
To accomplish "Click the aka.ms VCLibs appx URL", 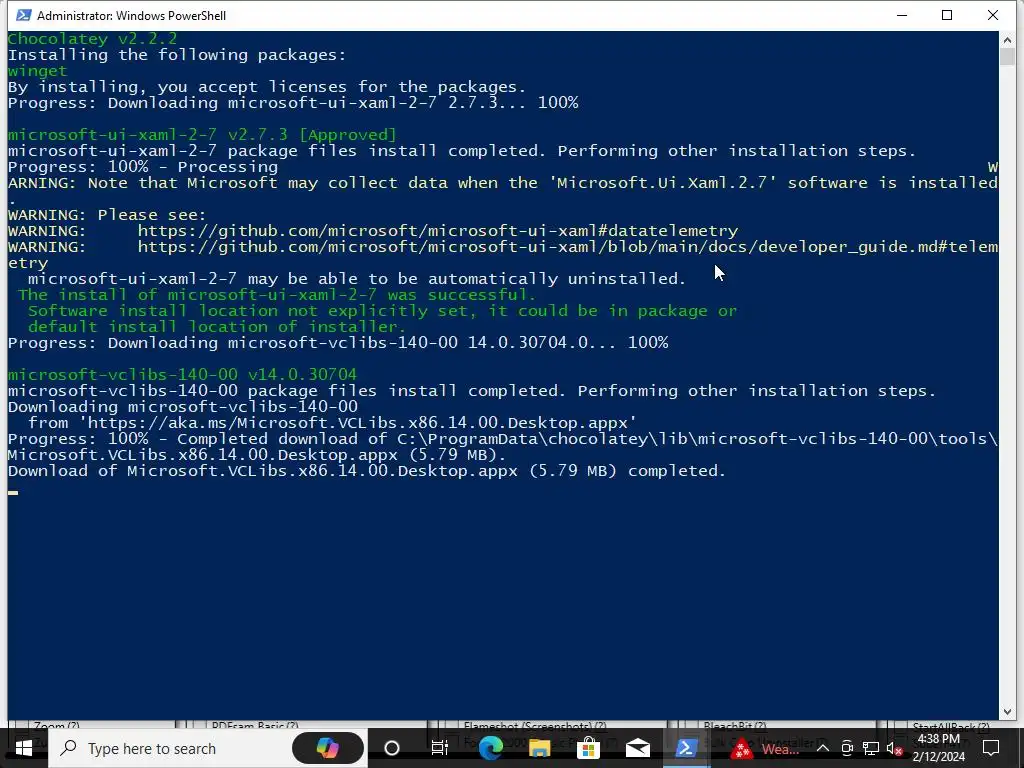I will pyautogui.click(x=358, y=423).
